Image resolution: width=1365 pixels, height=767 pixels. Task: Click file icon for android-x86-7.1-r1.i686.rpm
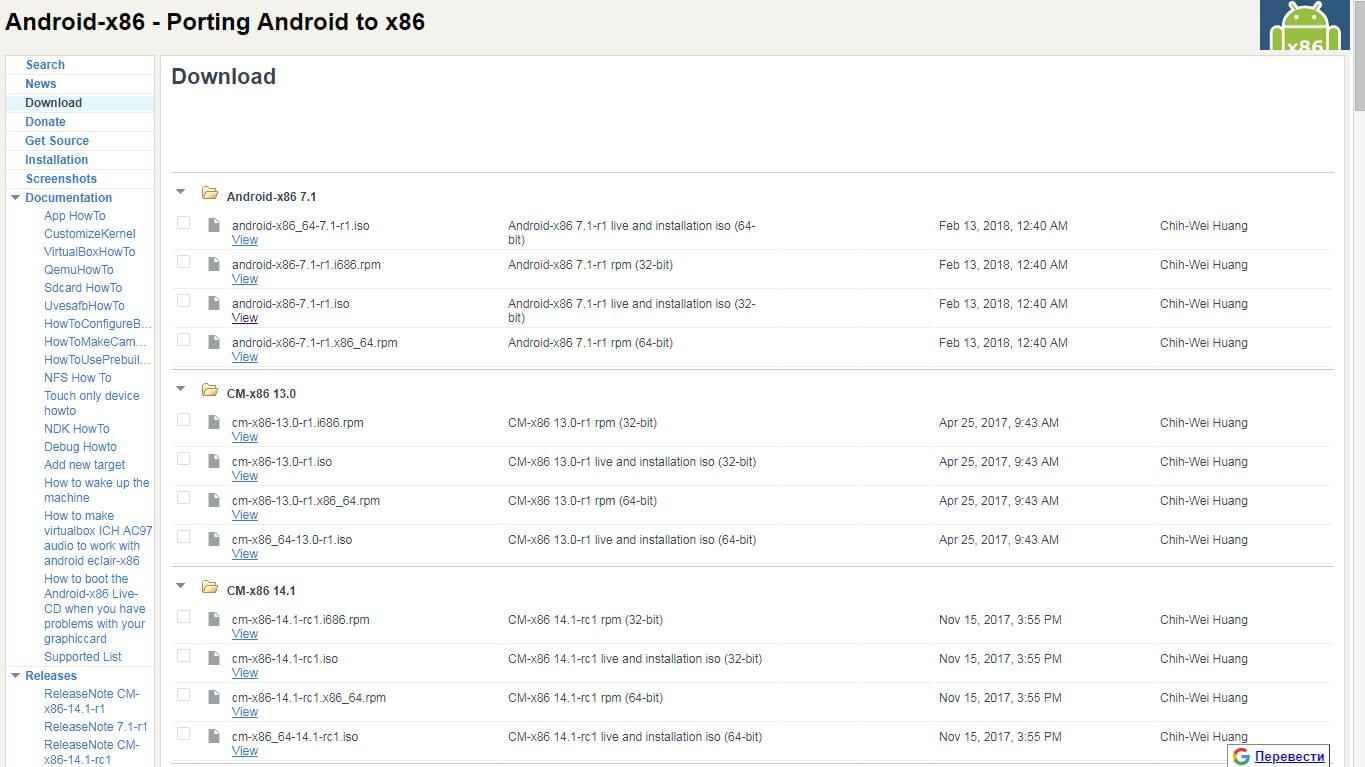point(213,265)
